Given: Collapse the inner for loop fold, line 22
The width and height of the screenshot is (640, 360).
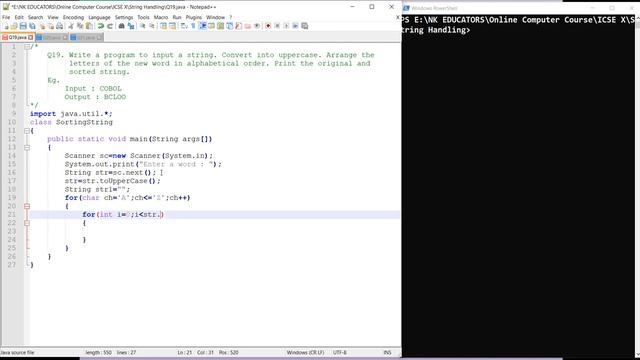Looking at the screenshot, I should click(27, 223).
